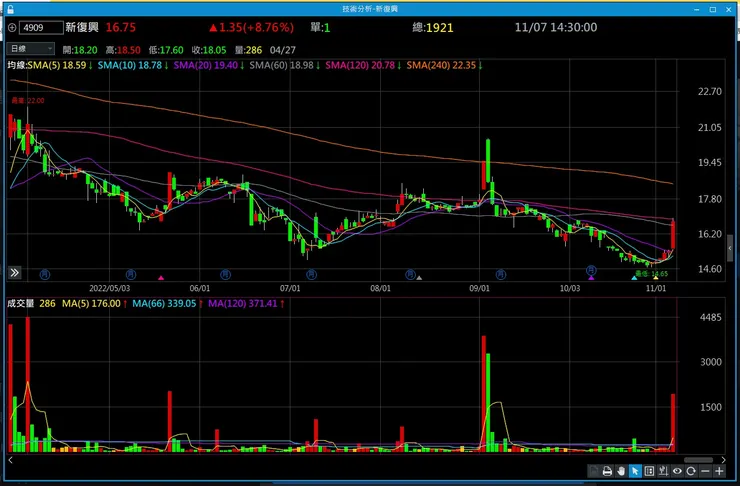Click the monthly marker icon near 08/01
The width and height of the screenshot is (740, 486).
click(x=410, y=274)
